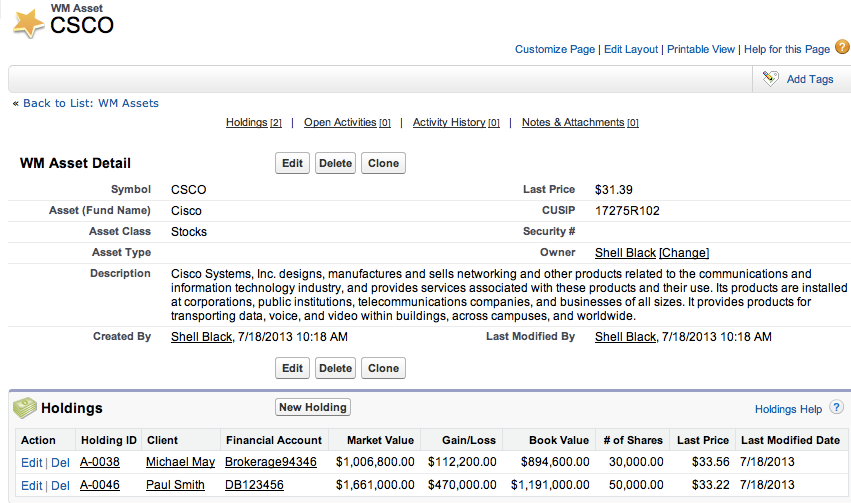Click the Gain/Loss value $470,000.00

pos(462,485)
